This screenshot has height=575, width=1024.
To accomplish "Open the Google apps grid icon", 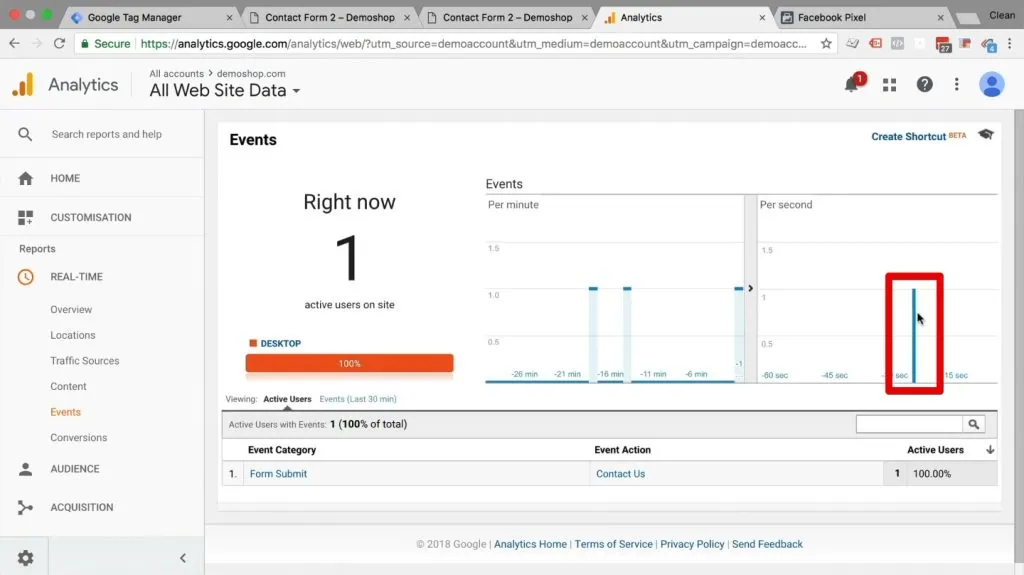I will click(x=889, y=84).
